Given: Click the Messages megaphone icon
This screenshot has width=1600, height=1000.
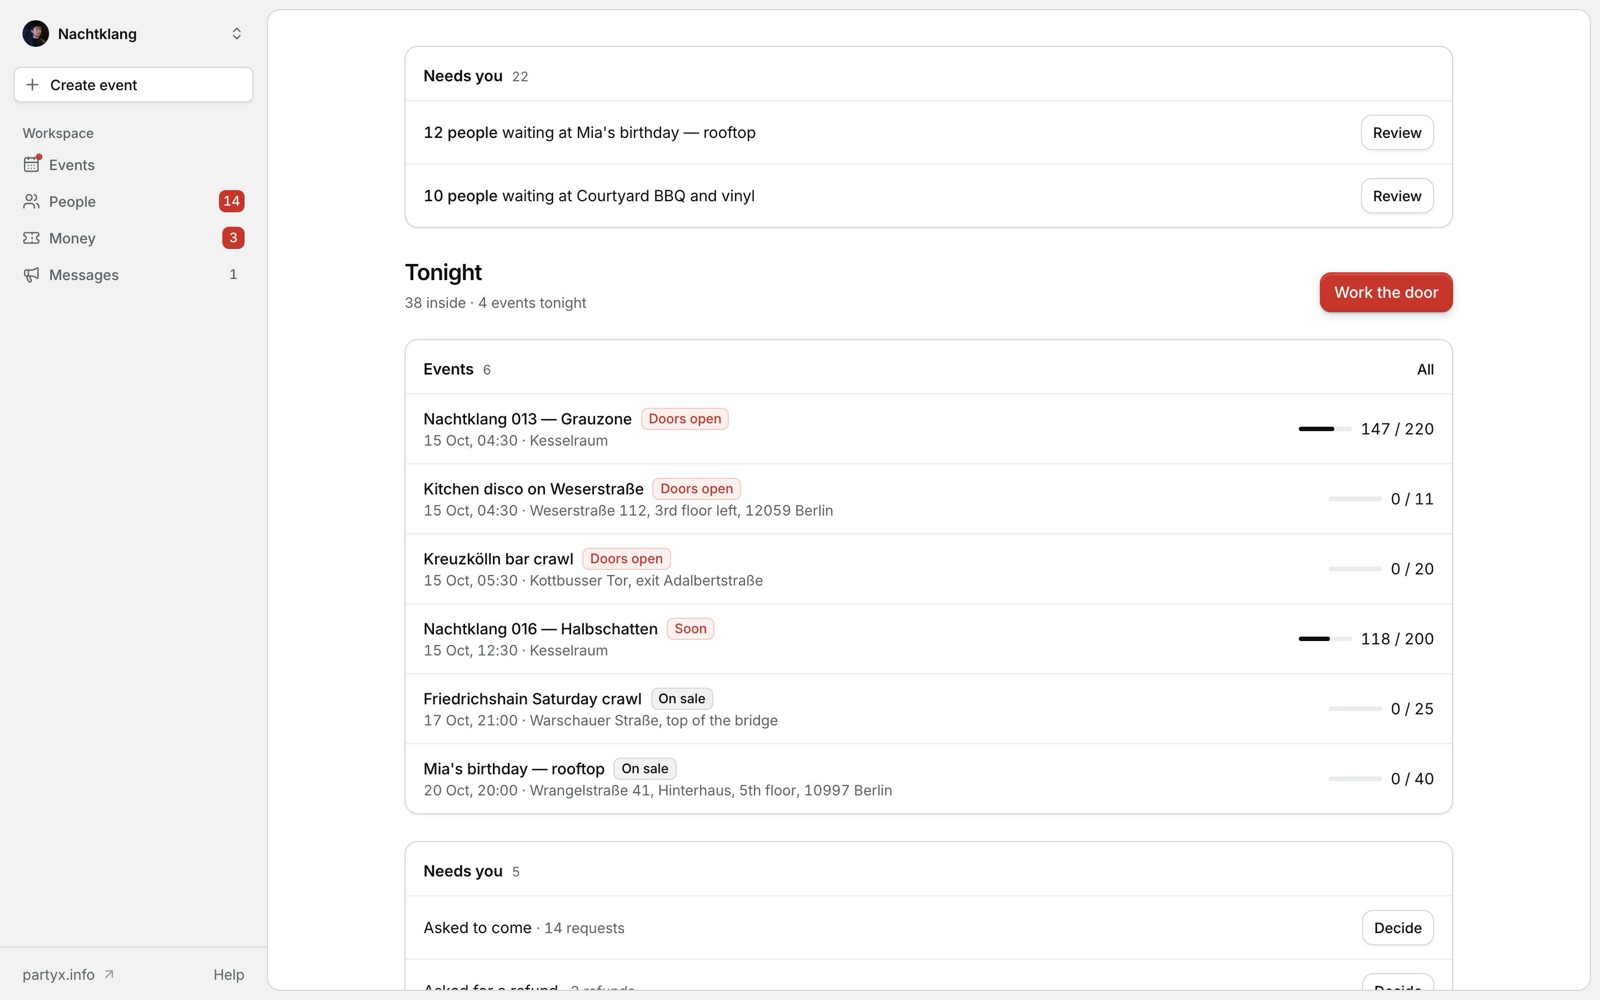Looking at the screenshot, I should pos(32,275).
